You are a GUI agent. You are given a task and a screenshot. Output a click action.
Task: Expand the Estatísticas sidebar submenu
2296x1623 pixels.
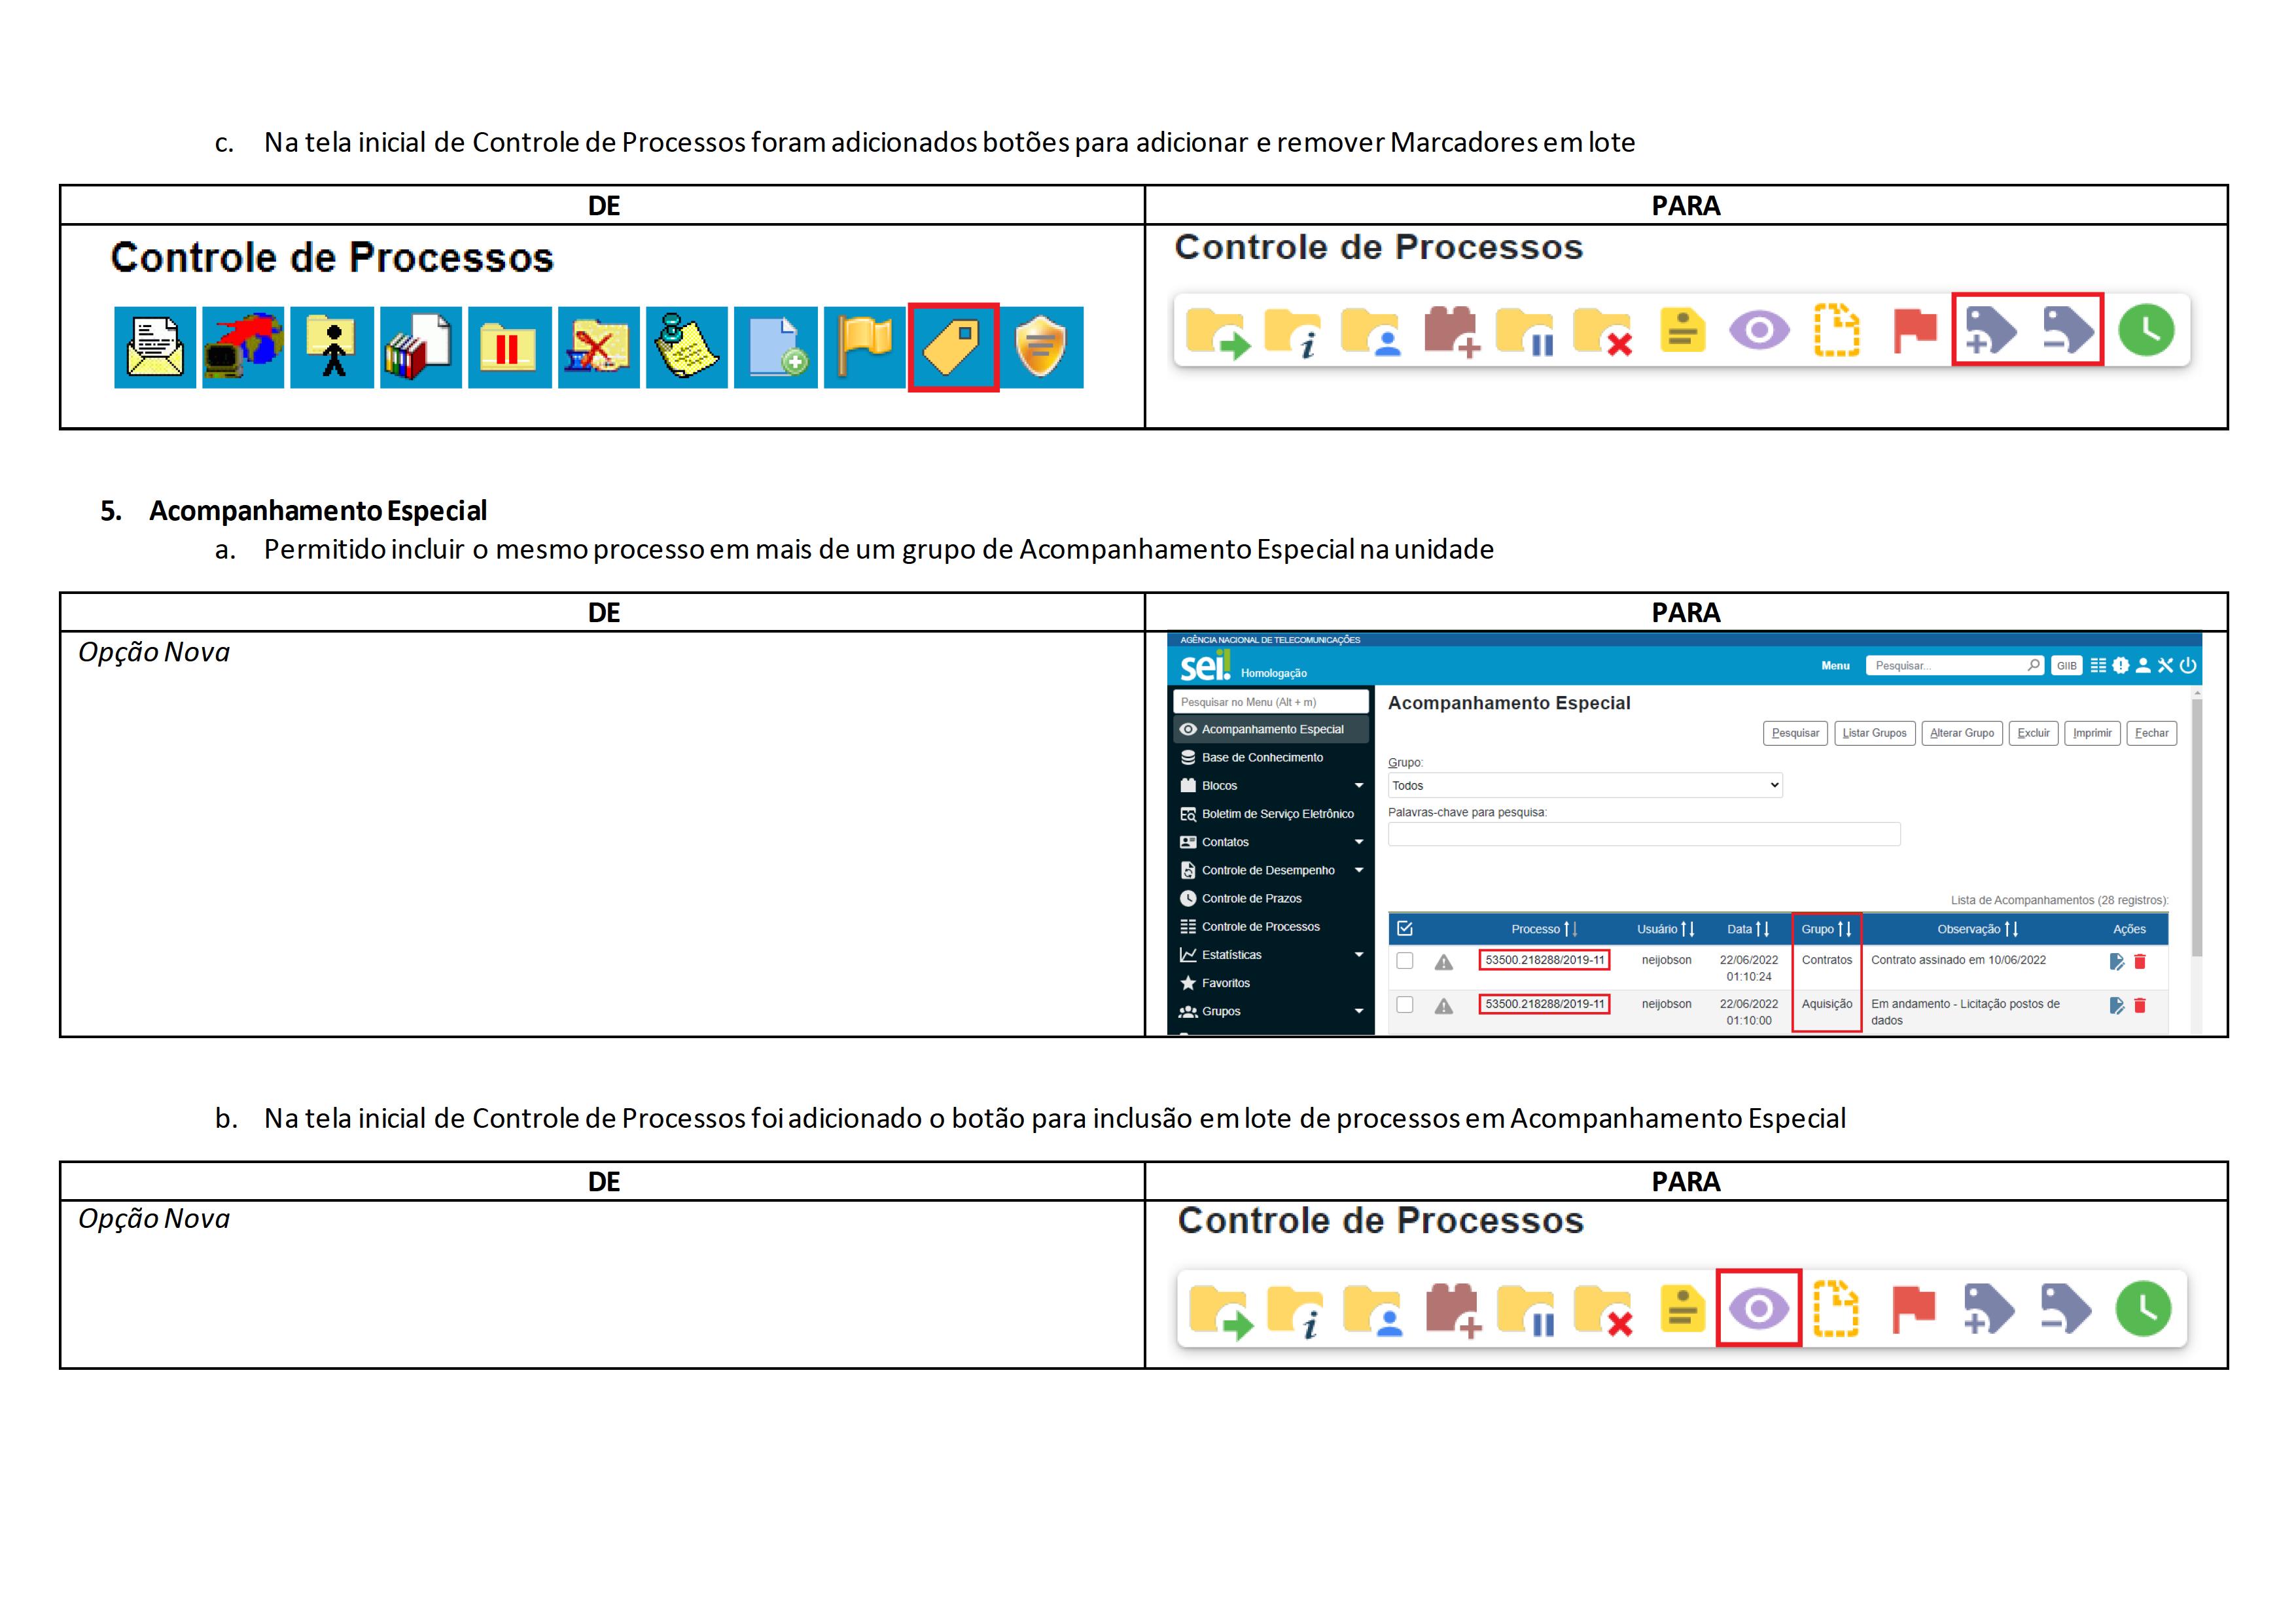coord(1359,955)
